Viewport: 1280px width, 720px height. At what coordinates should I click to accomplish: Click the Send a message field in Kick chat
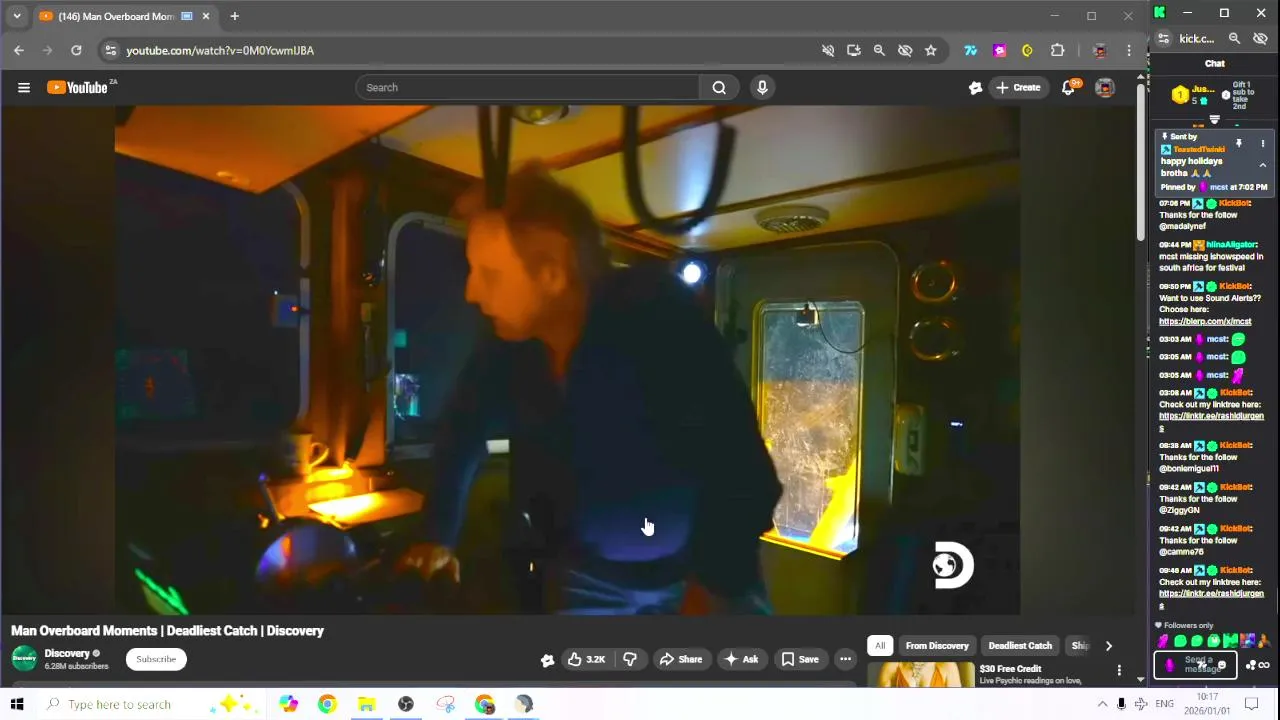[x=1196, y=665]
